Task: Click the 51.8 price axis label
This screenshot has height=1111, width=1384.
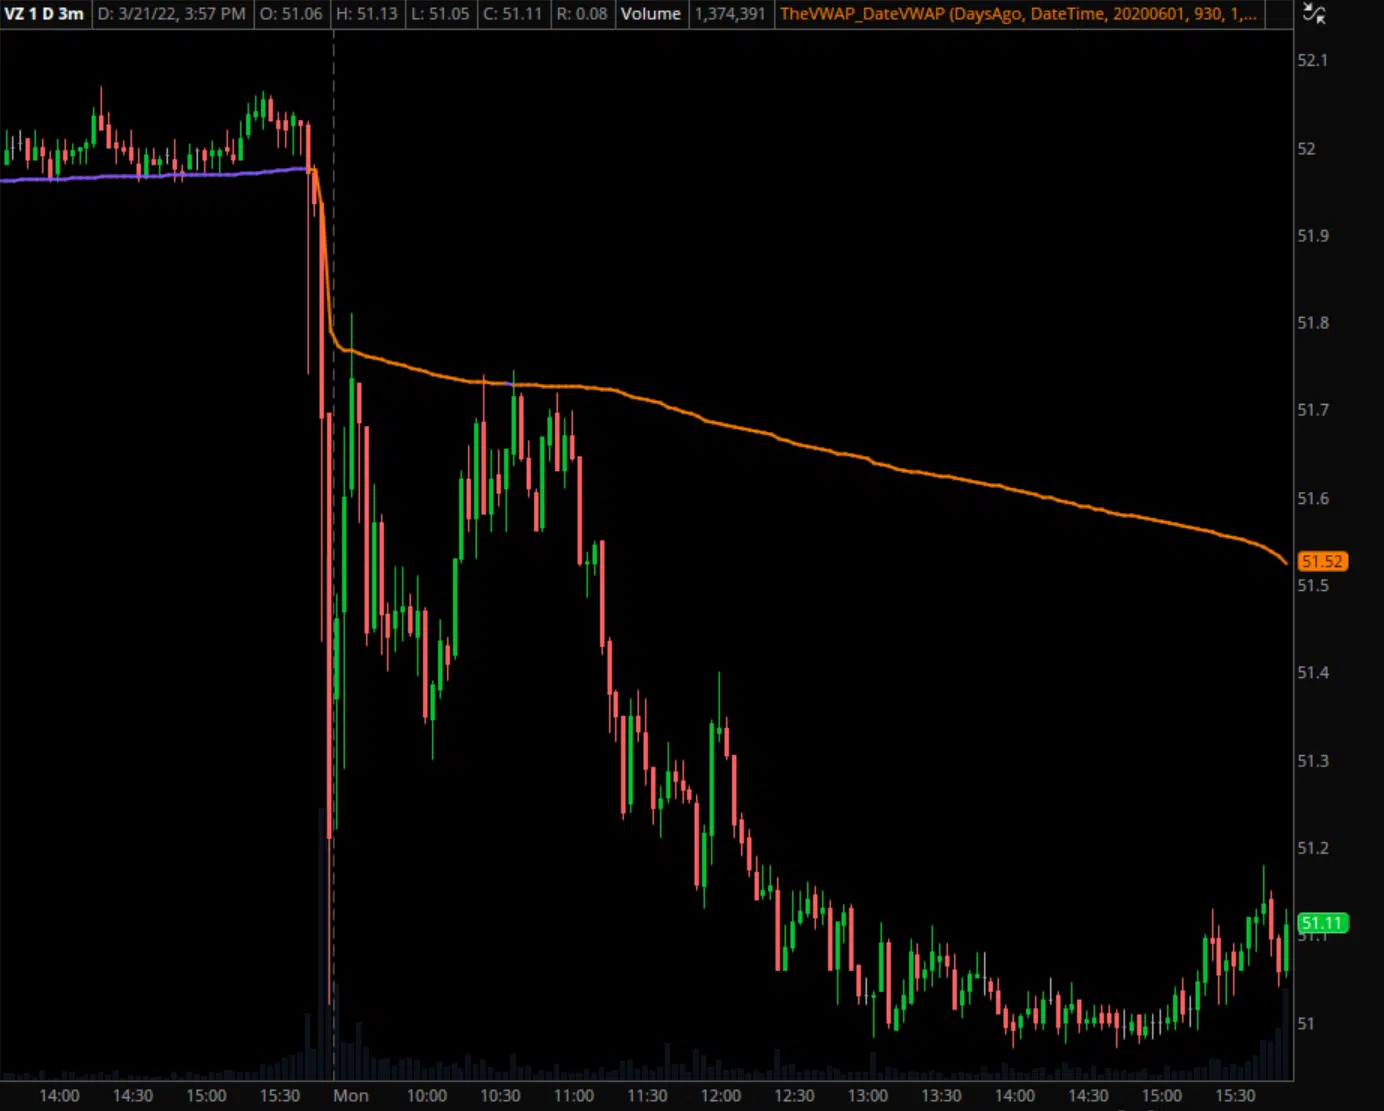Action: click(1312, 323)
